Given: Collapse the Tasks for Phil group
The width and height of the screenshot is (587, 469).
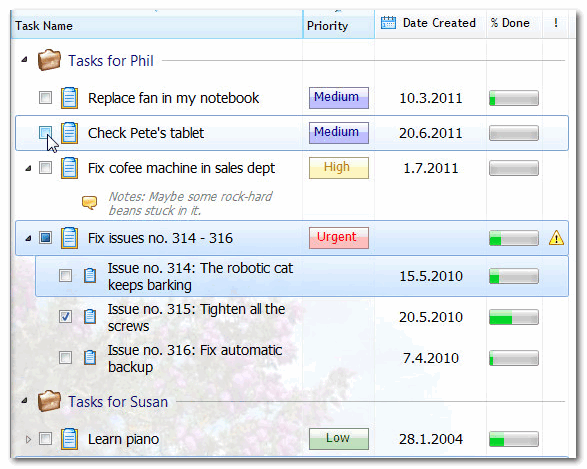Looking at the screenshot, I should coord(24,60).
